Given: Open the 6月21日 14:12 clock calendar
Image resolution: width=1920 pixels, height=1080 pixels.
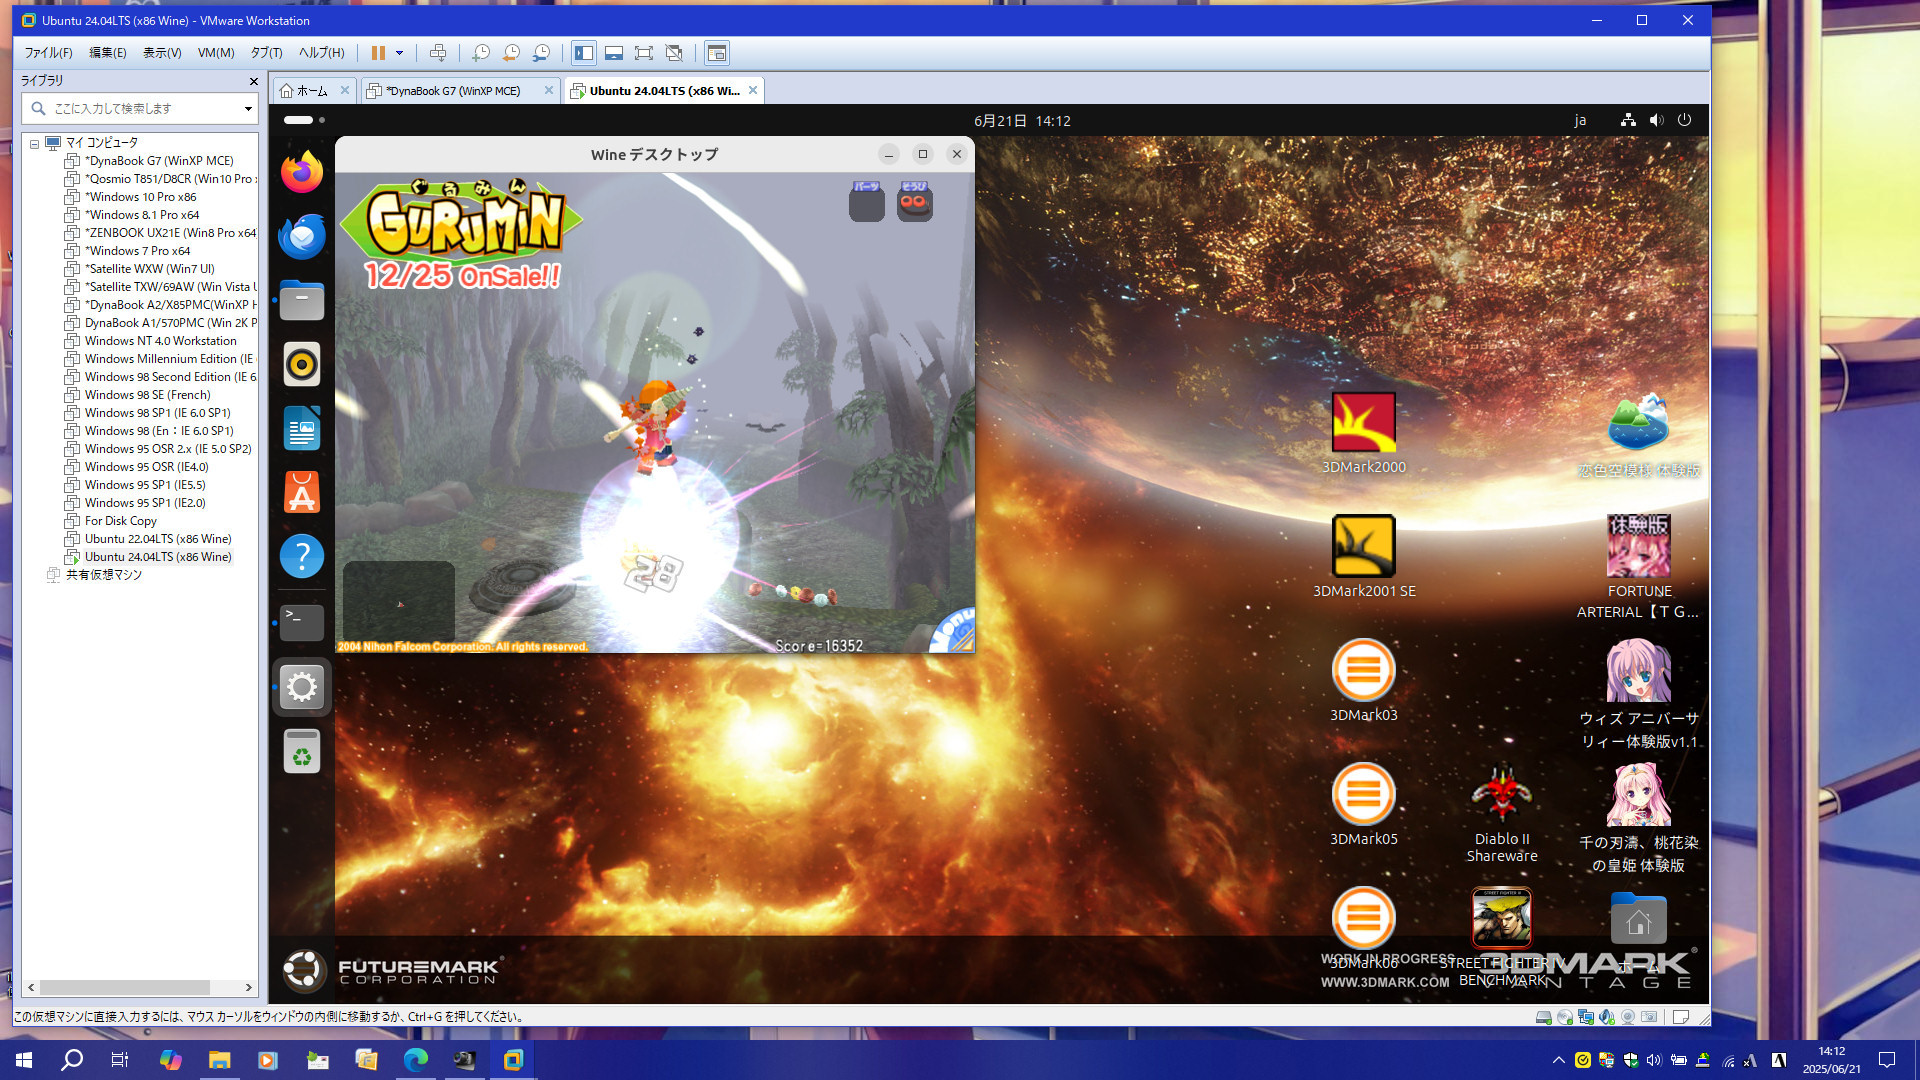Looking at the screenshot, I should 1022,121.
